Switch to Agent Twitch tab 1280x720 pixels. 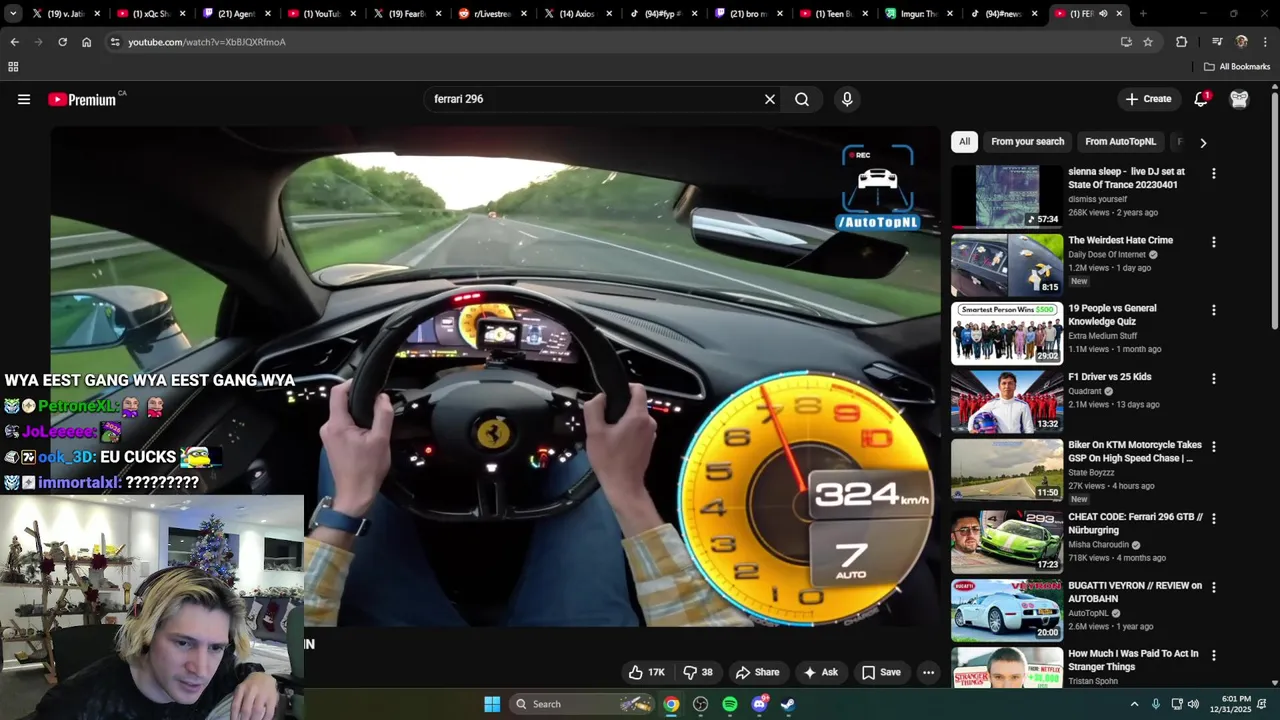(235, 14)
